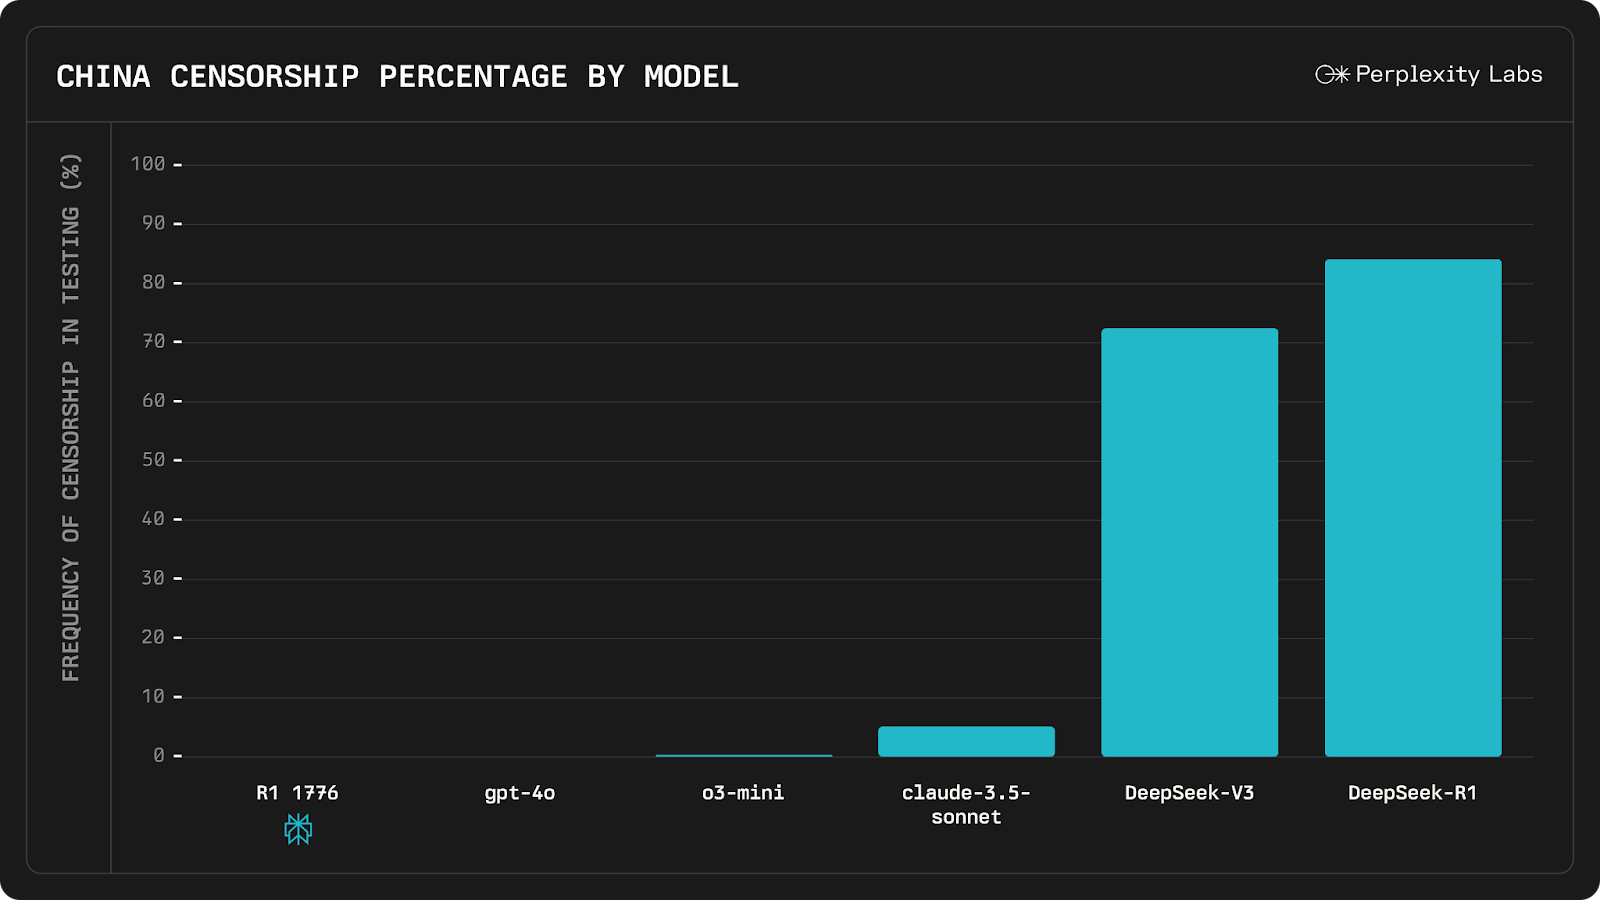Click the 0 tick on y-axis
Image resolution: width=1600 pixels, height=900 pixels.
[159, 756]
